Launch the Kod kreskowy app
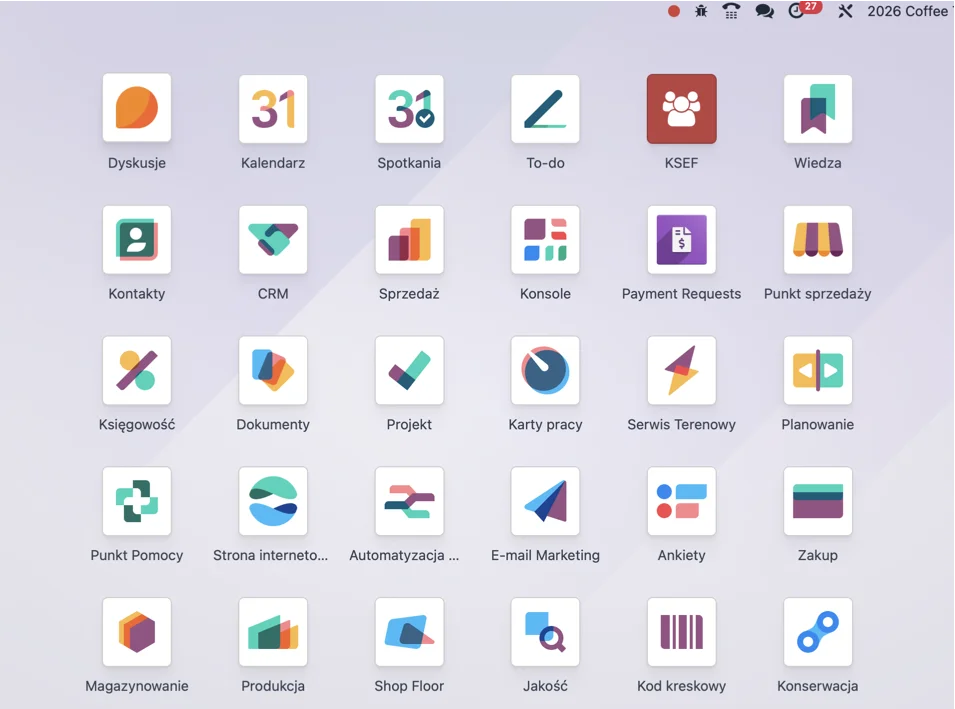This screenshot has width=955, height=709. (682, 632)
